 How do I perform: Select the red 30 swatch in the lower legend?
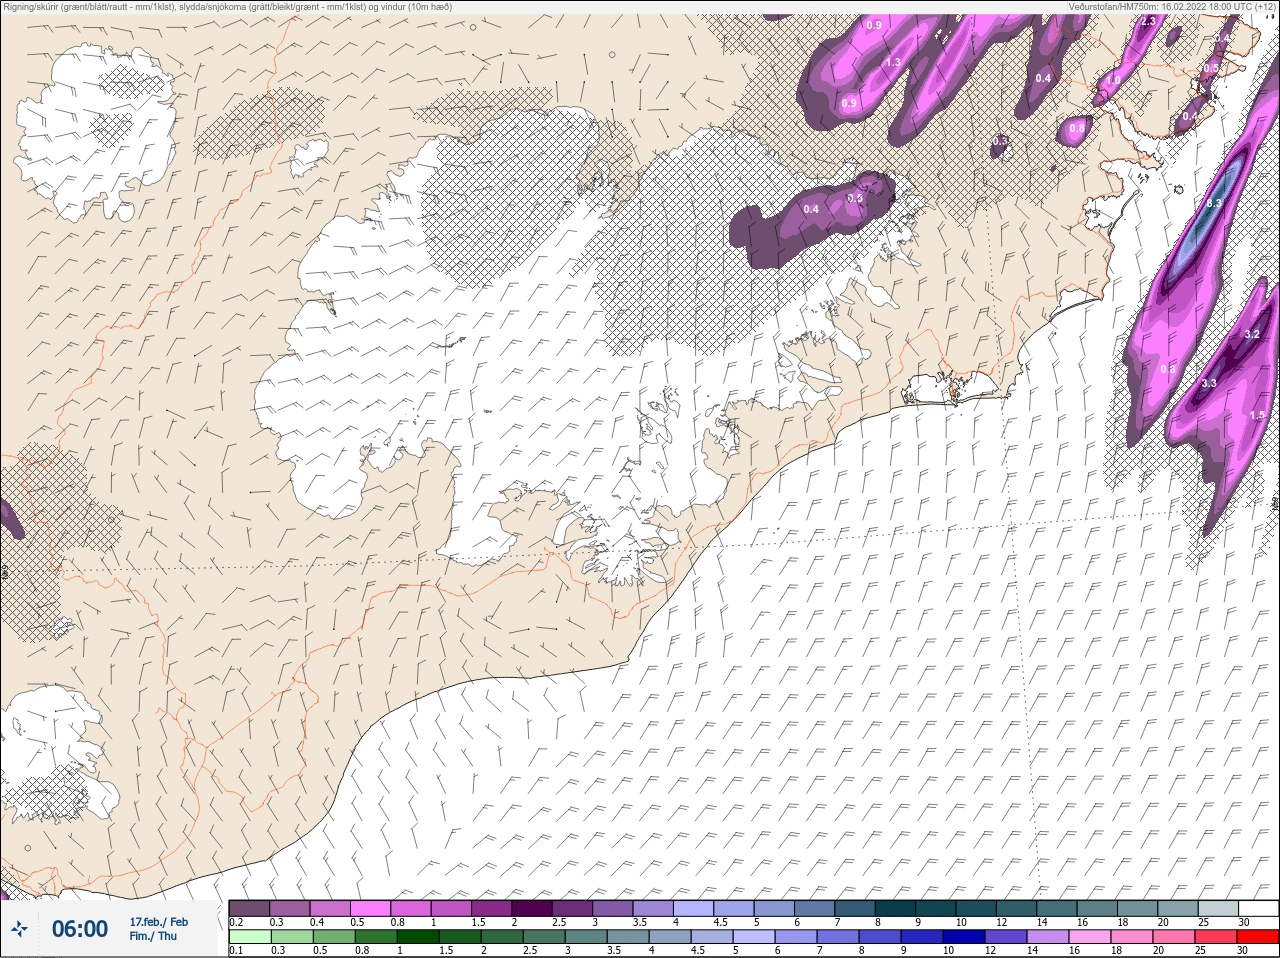(1258, 937)
